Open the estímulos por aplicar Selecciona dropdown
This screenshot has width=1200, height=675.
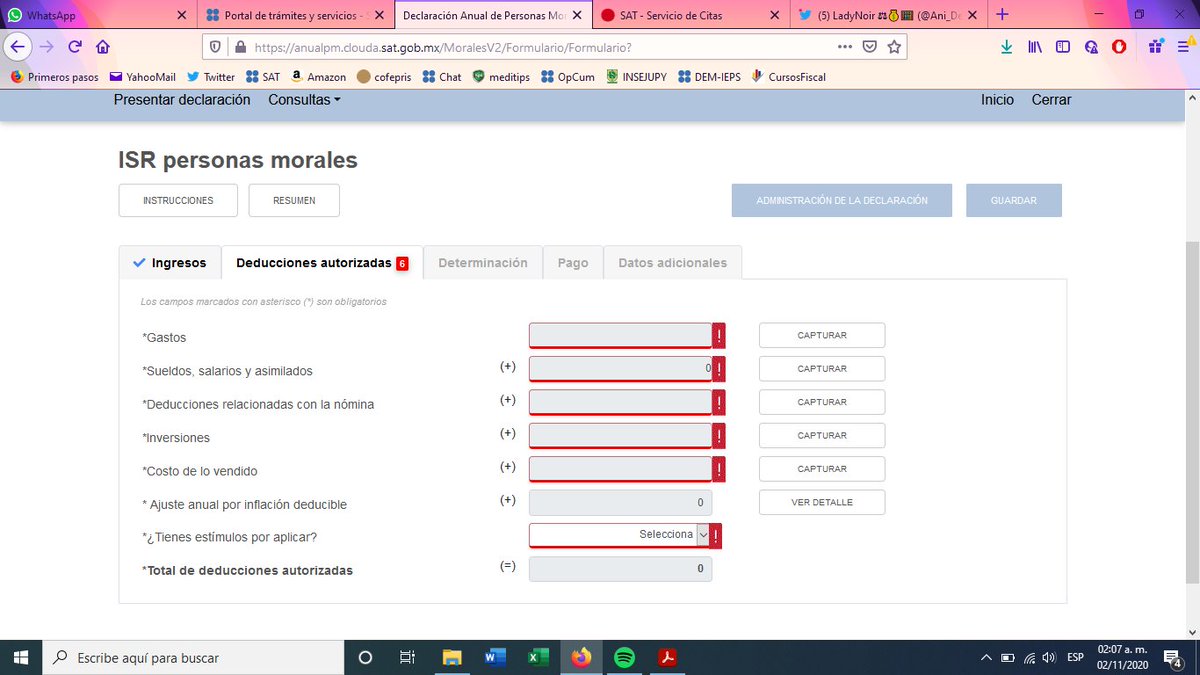[x=621, y=535]
